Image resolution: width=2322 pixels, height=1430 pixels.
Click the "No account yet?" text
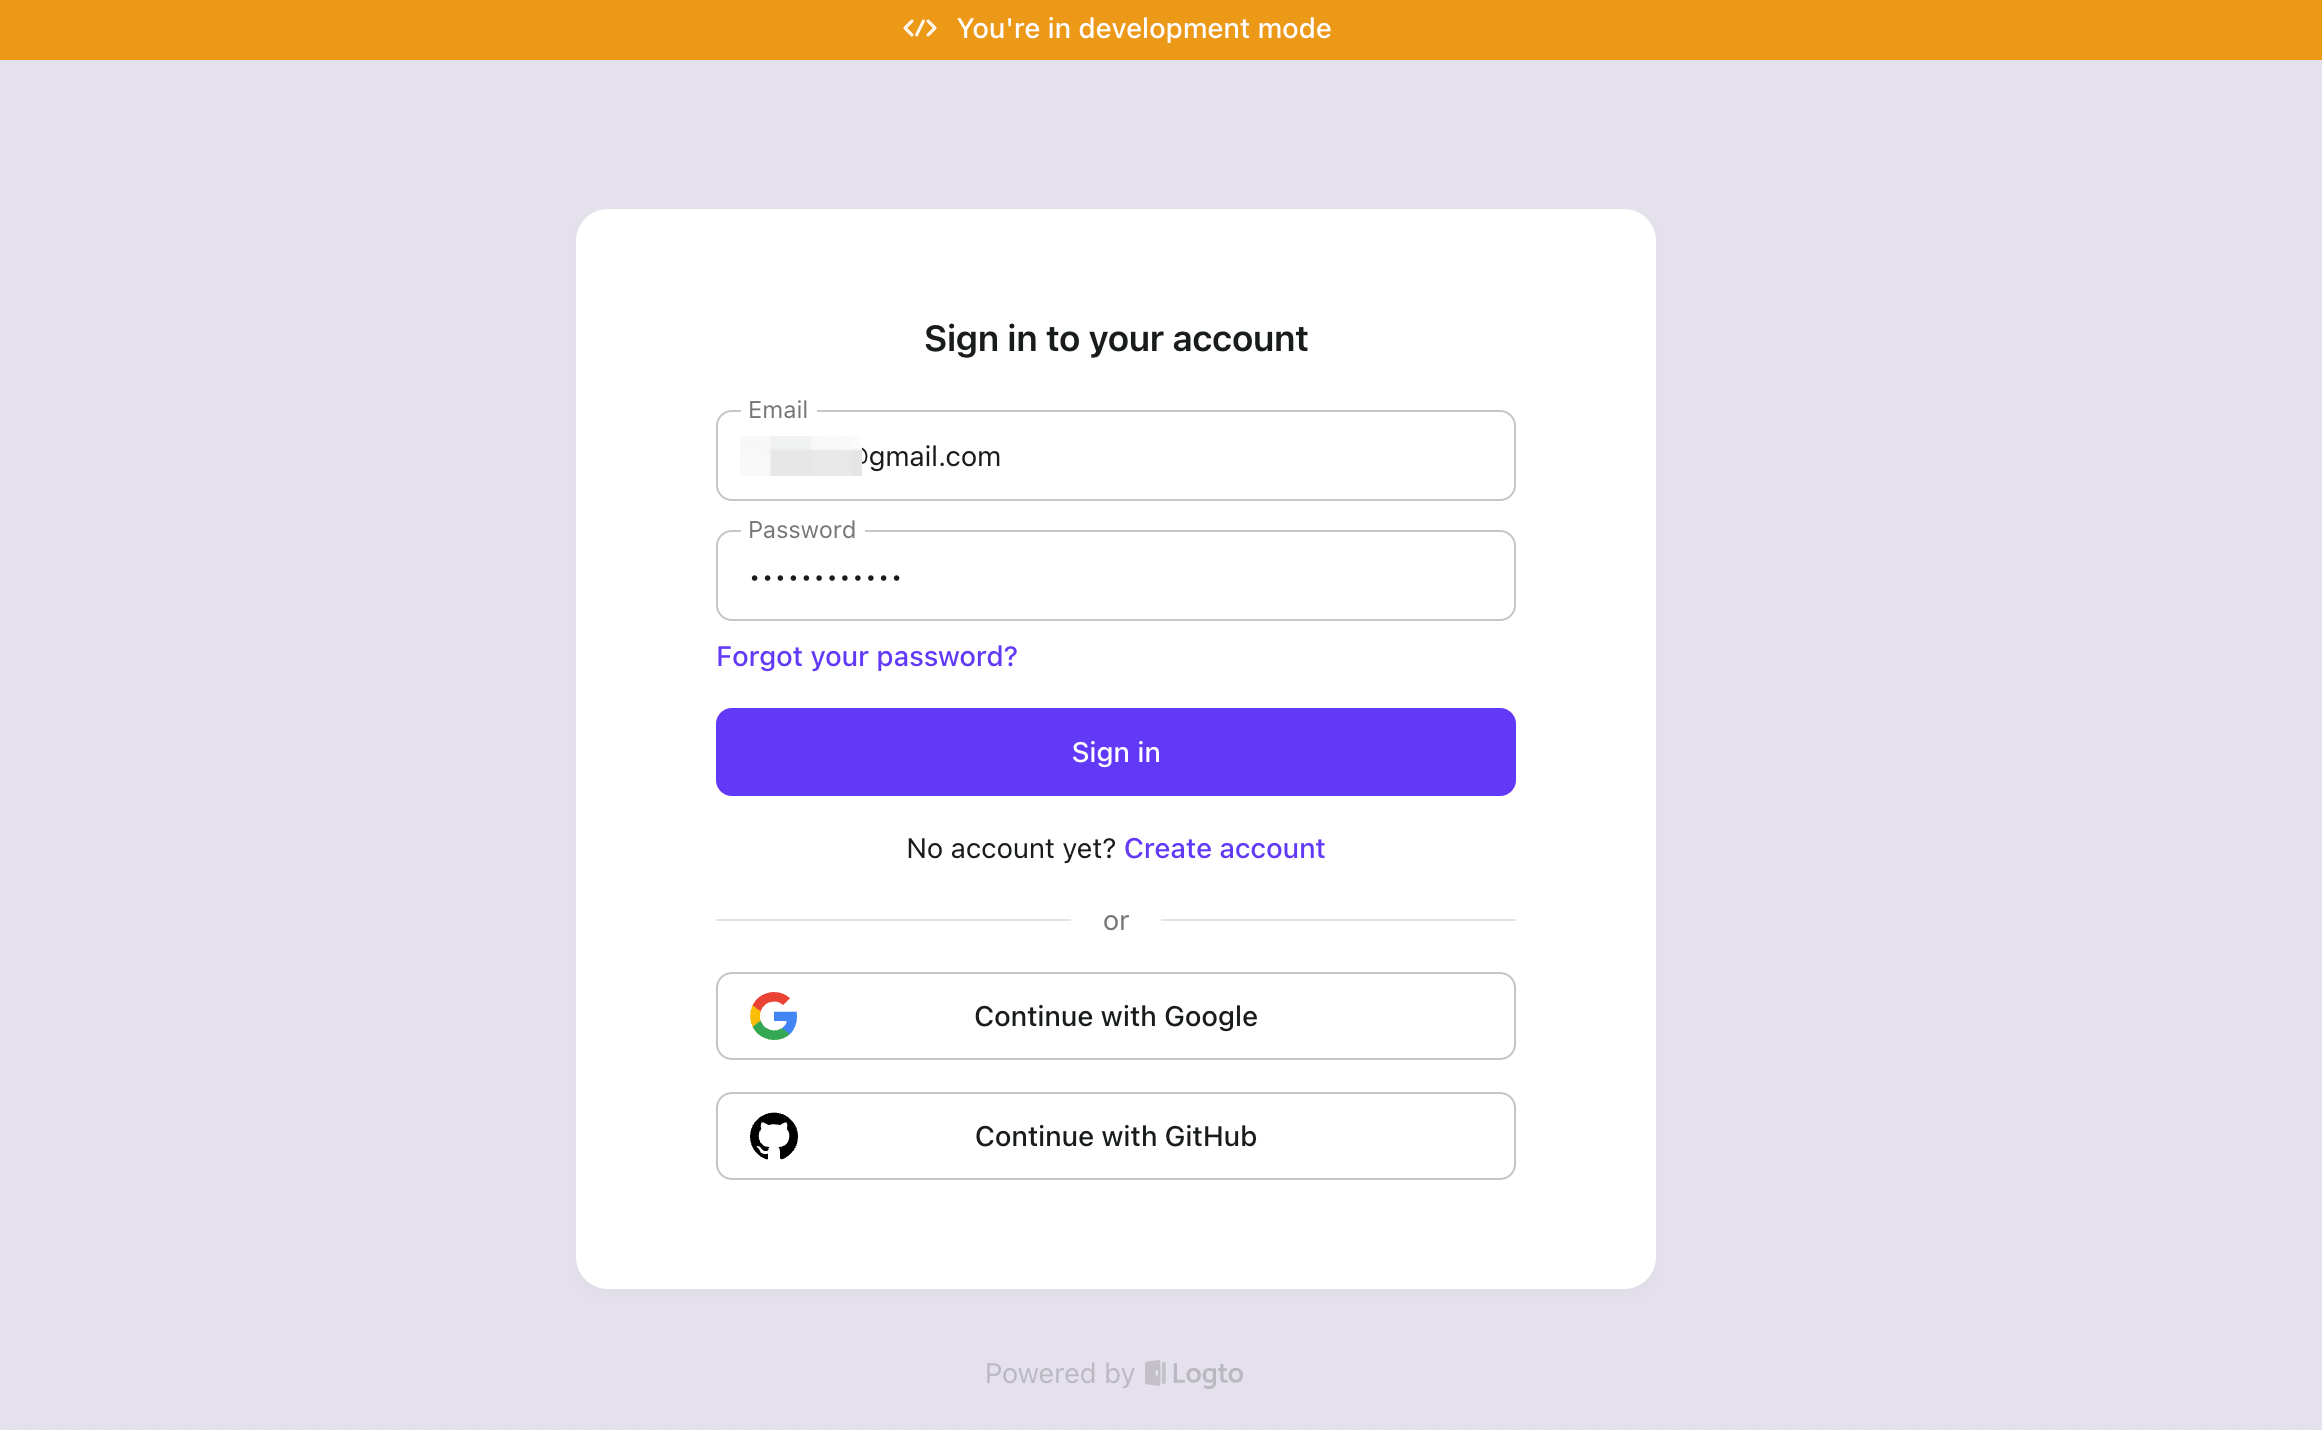pos(1011,848)
